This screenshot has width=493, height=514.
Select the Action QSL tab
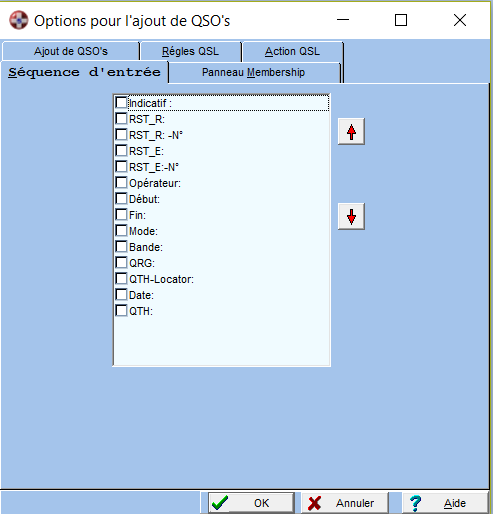292,51
